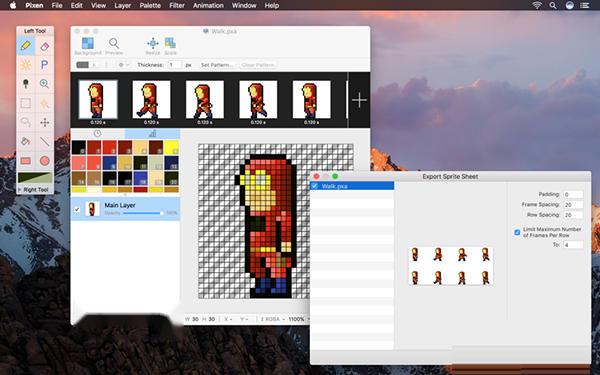Select the Magic Wand tool

pyautogui.click(x=44, y=103)
